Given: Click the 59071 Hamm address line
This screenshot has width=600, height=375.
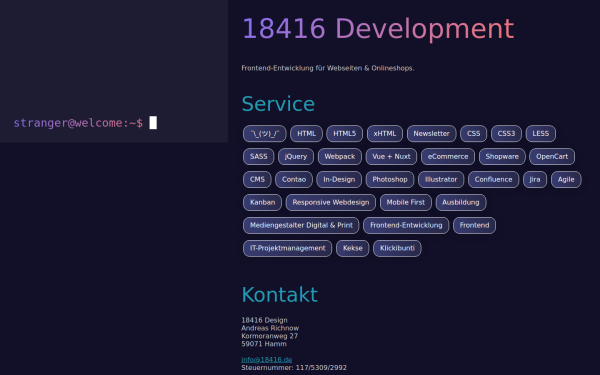Looking at the screenshot, I should click(264, 344).
